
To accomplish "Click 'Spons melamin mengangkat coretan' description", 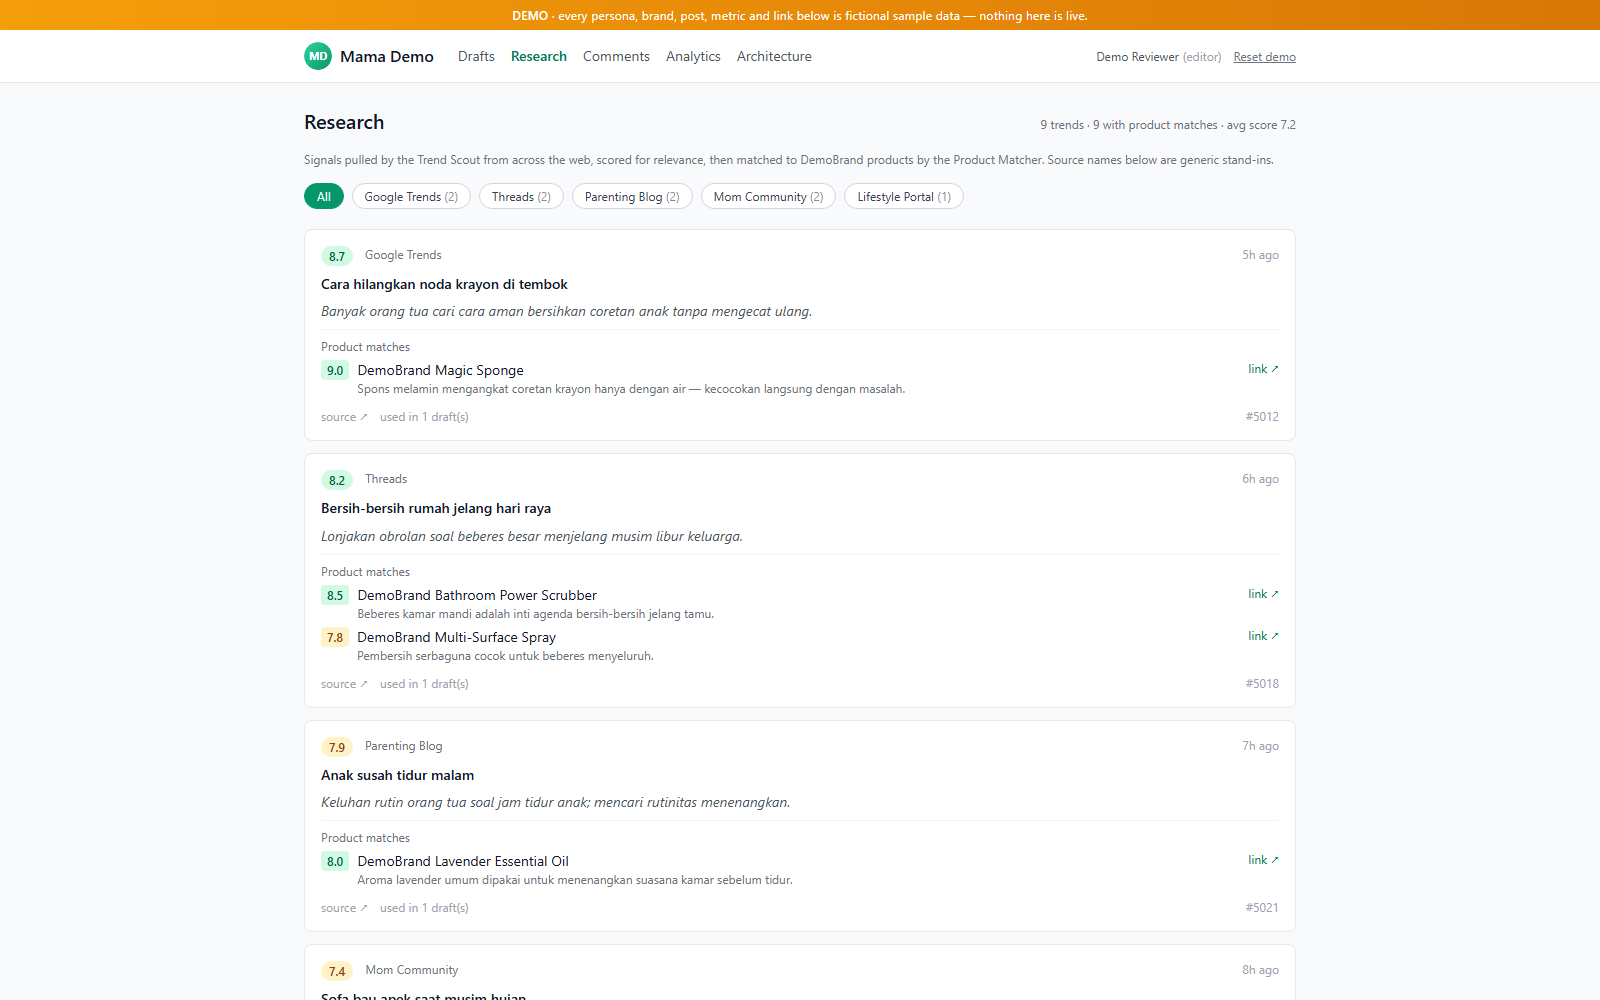I will click(x=631, y=389).
